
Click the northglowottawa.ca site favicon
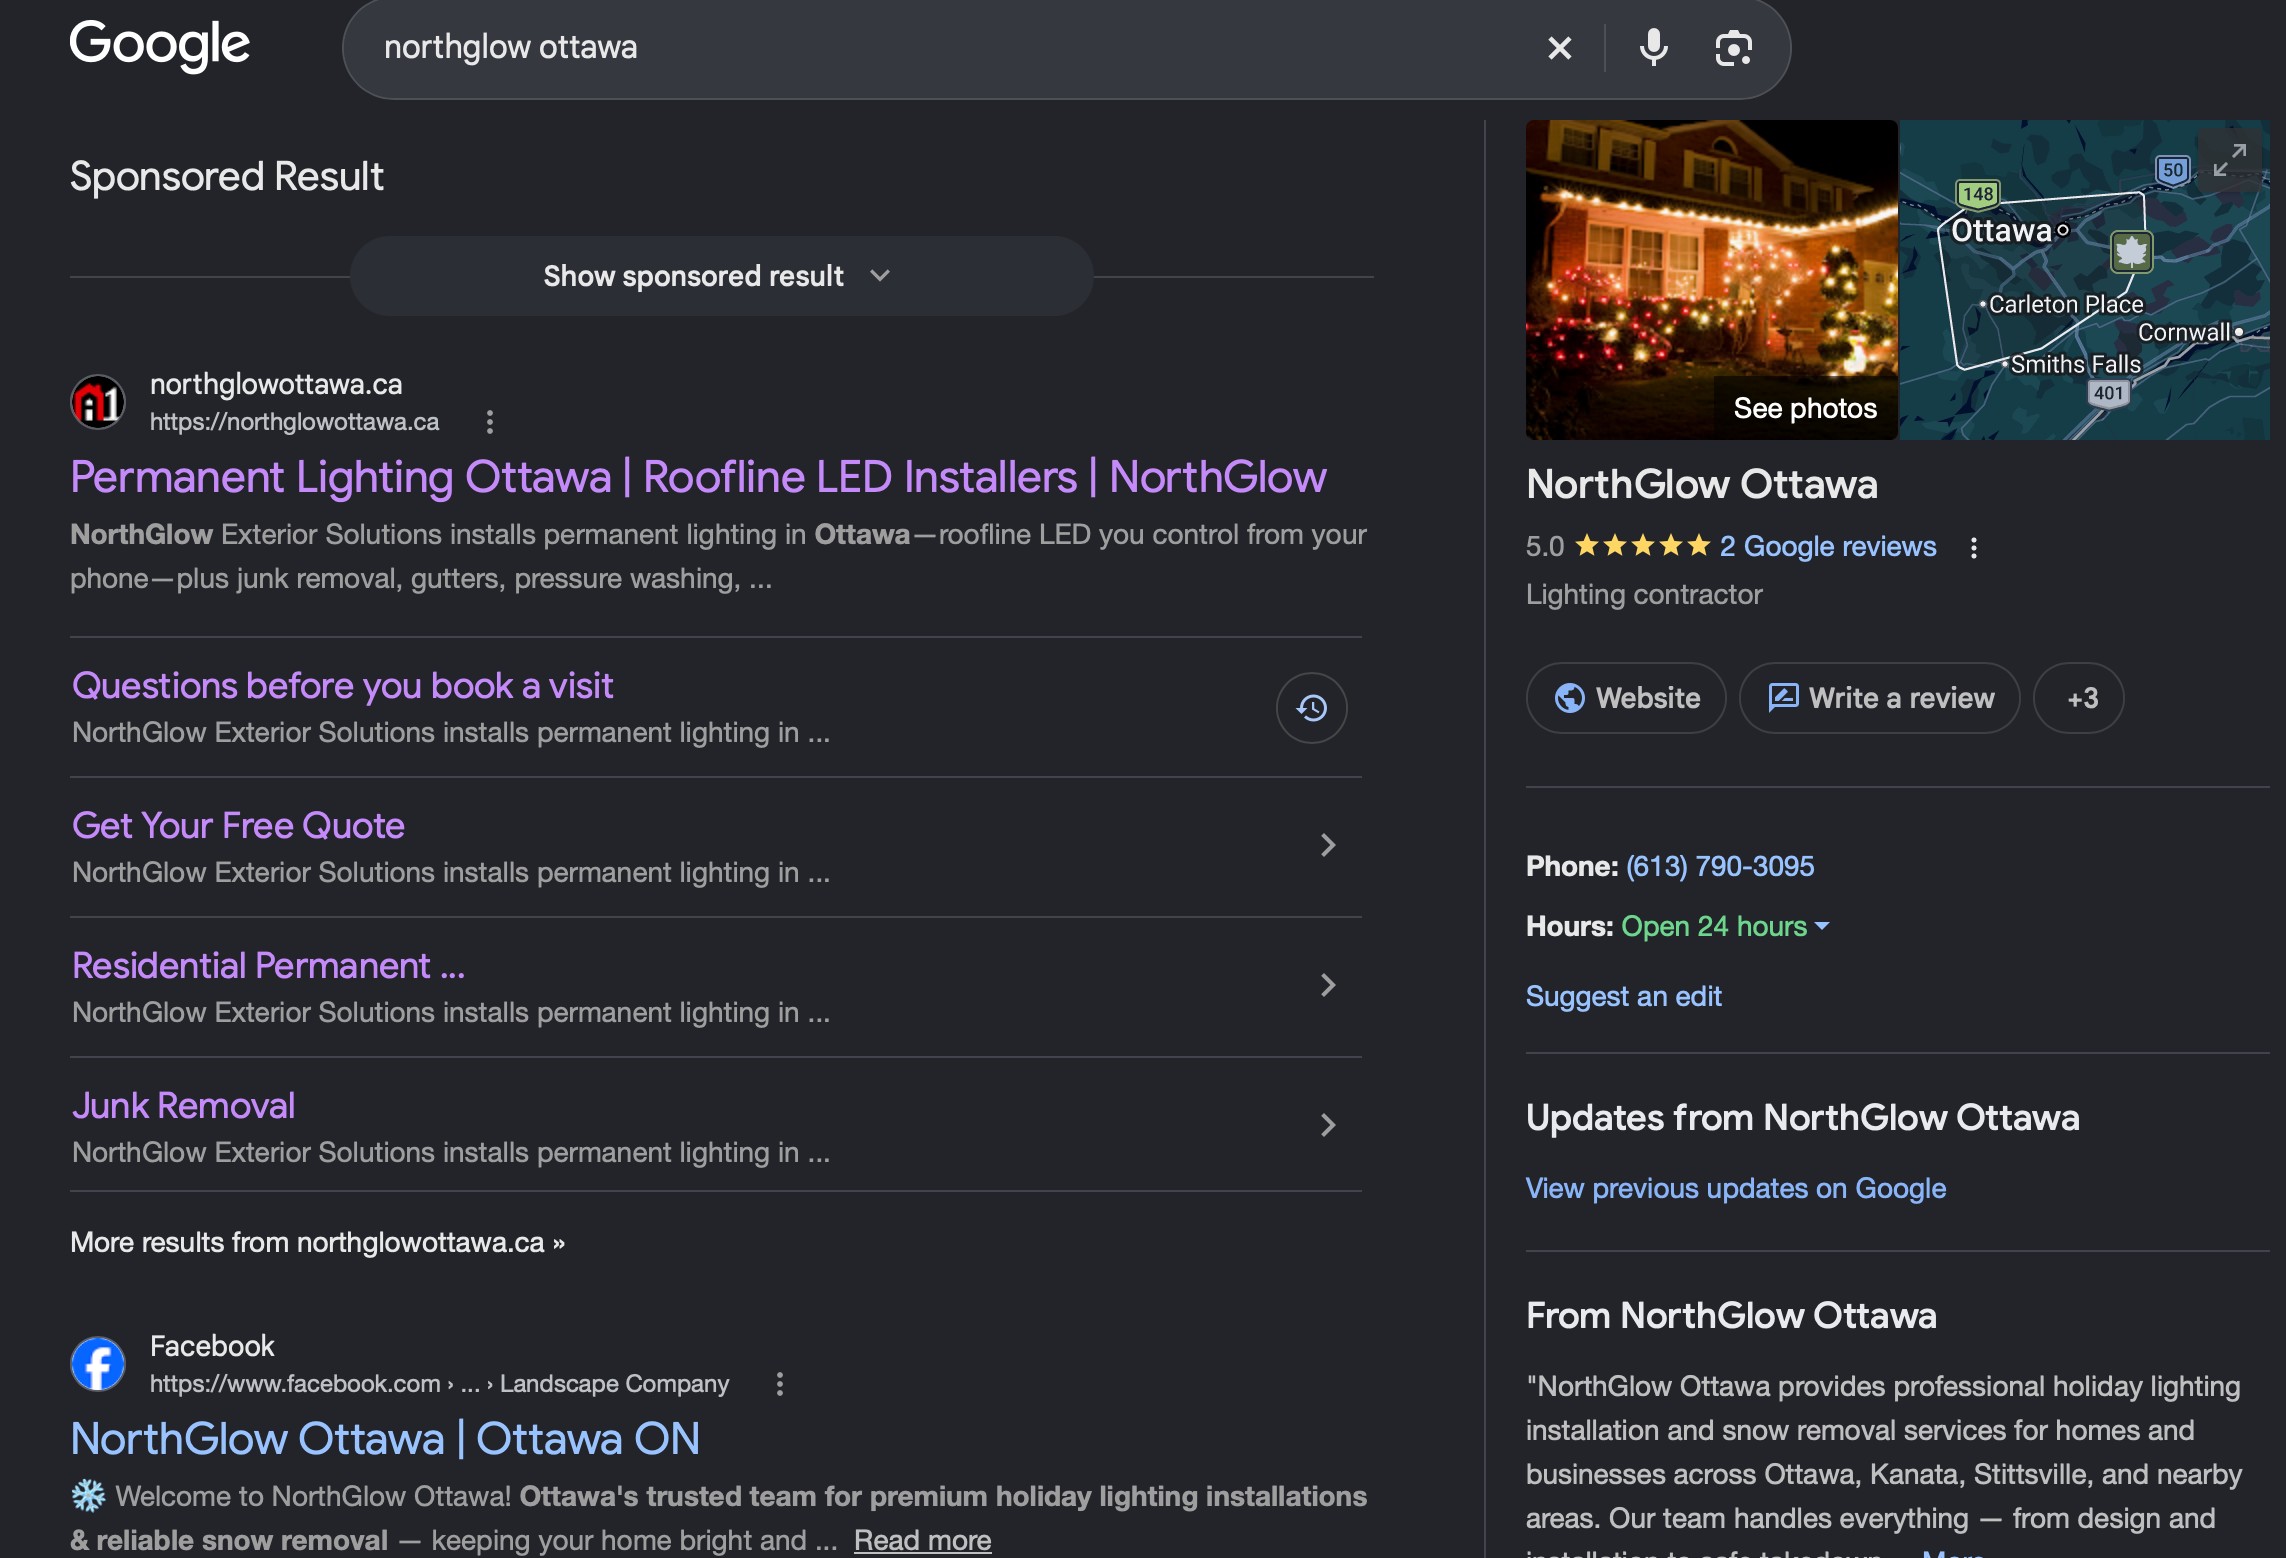98,402
